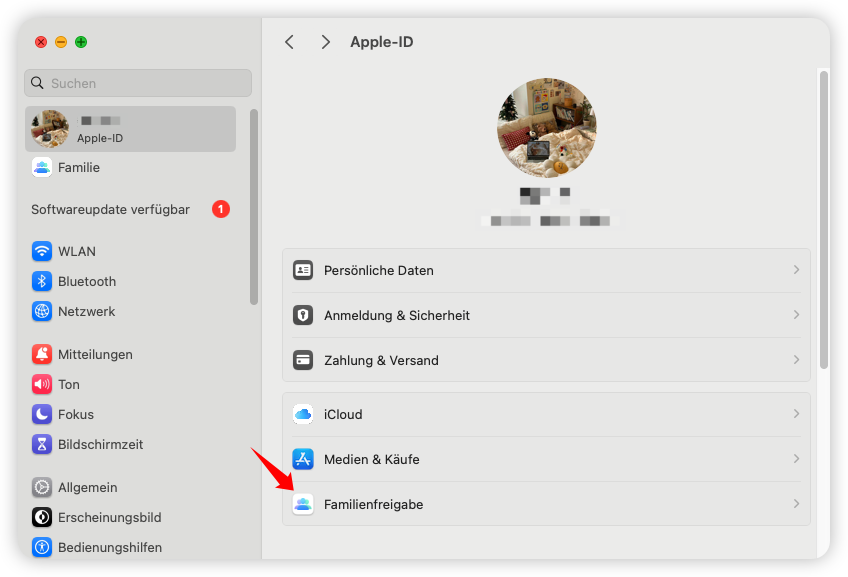This screenshot has width=848, height=577.
Task: Open Persönliche Daten via its chevron
Action: (796, 270)
